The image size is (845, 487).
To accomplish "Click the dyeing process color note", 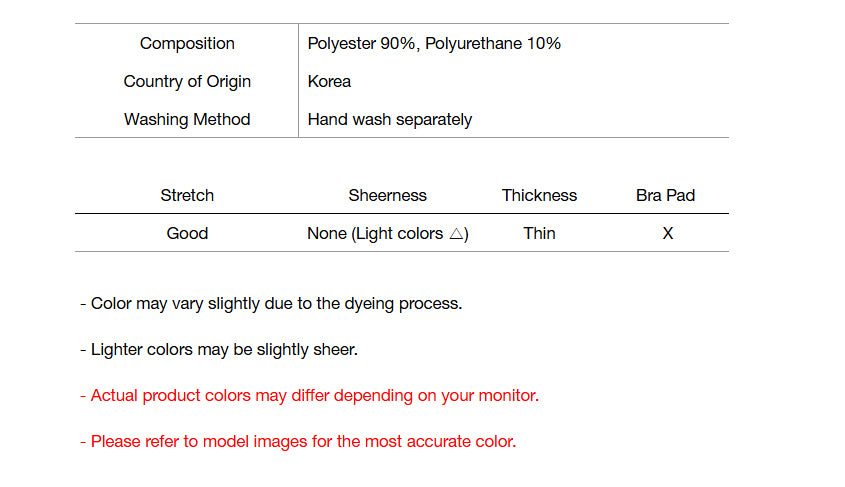I will point(271,303).
